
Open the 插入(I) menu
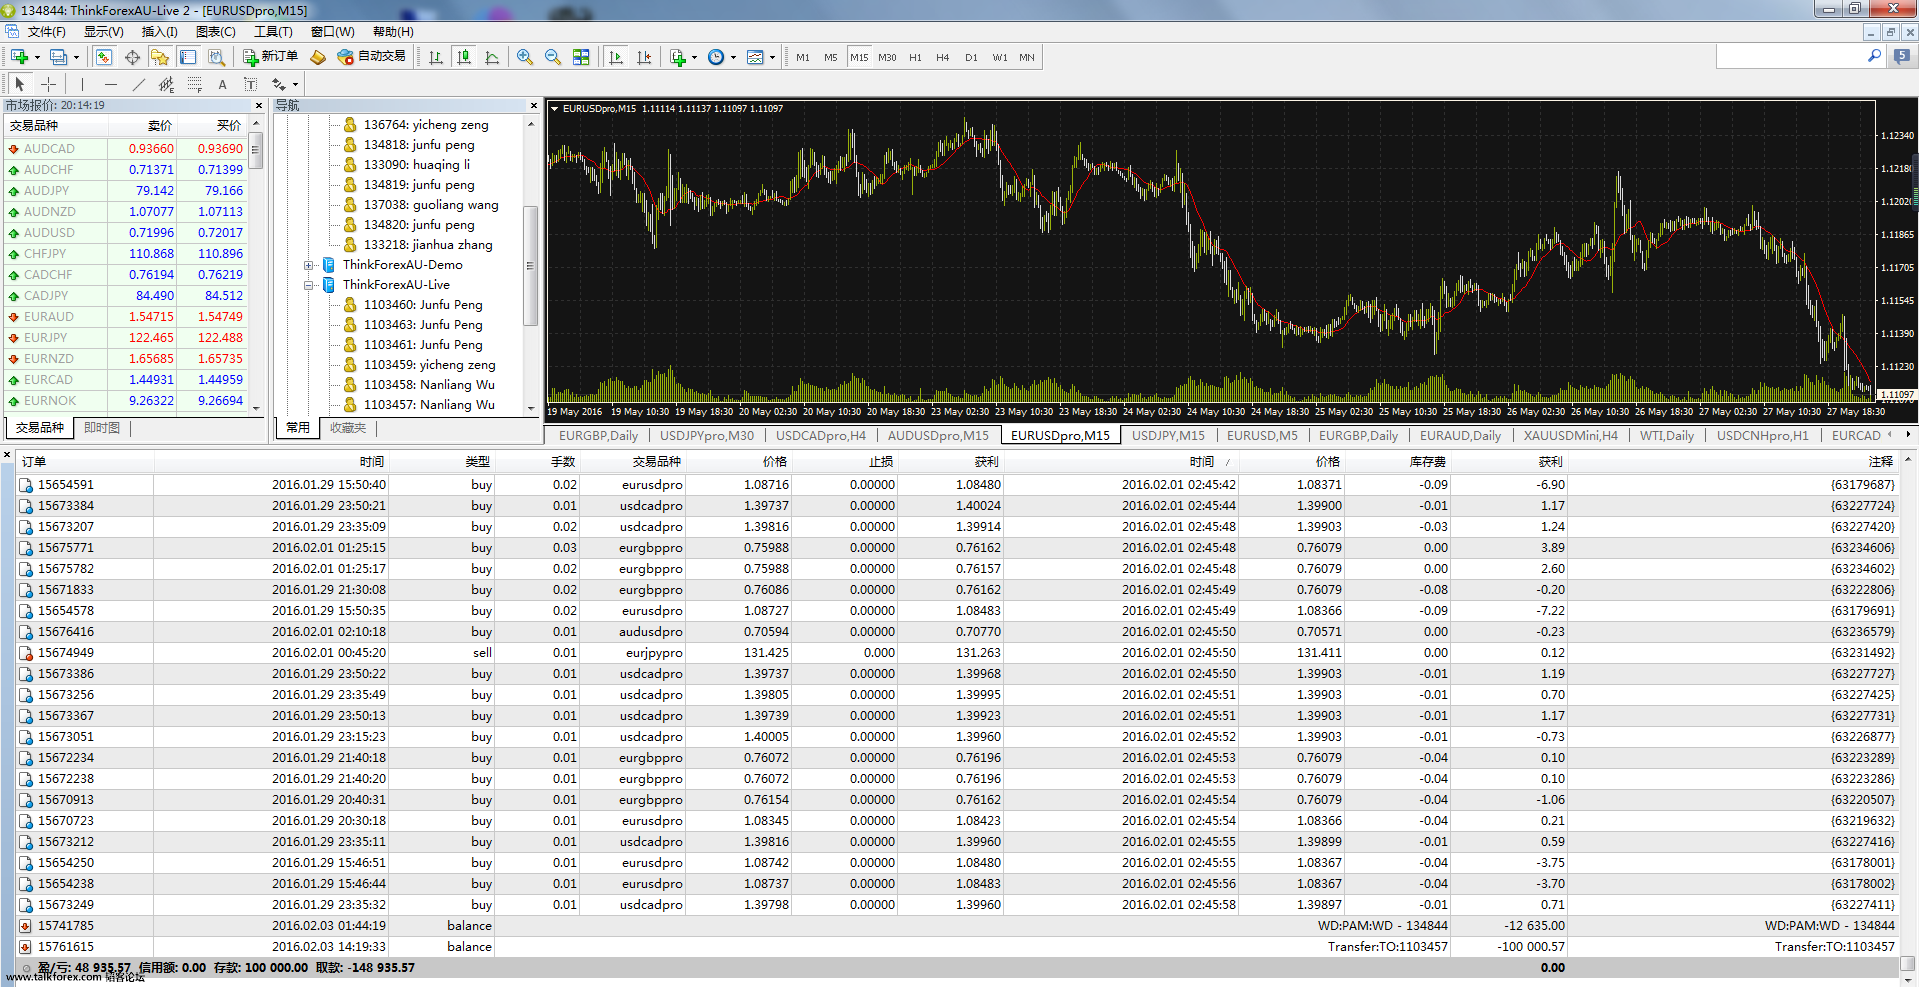click(x=159, y=32)
